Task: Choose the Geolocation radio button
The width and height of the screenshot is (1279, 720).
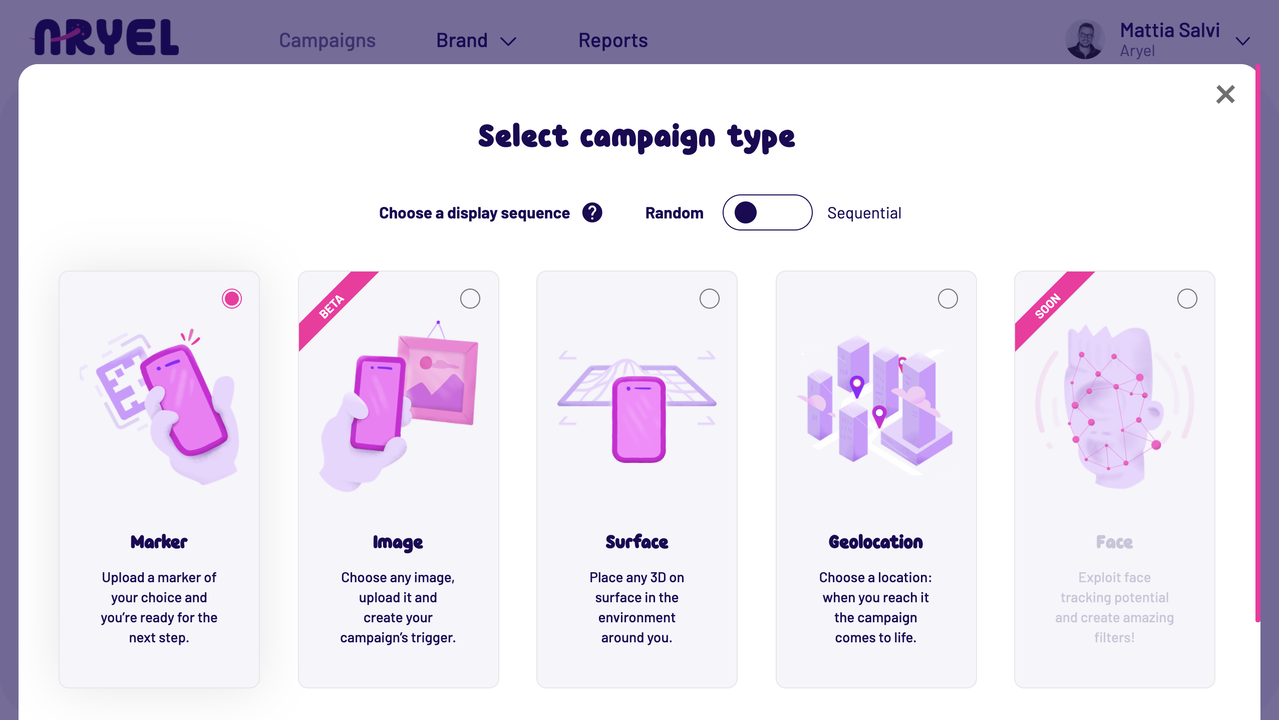Action: tap(948, 298)
